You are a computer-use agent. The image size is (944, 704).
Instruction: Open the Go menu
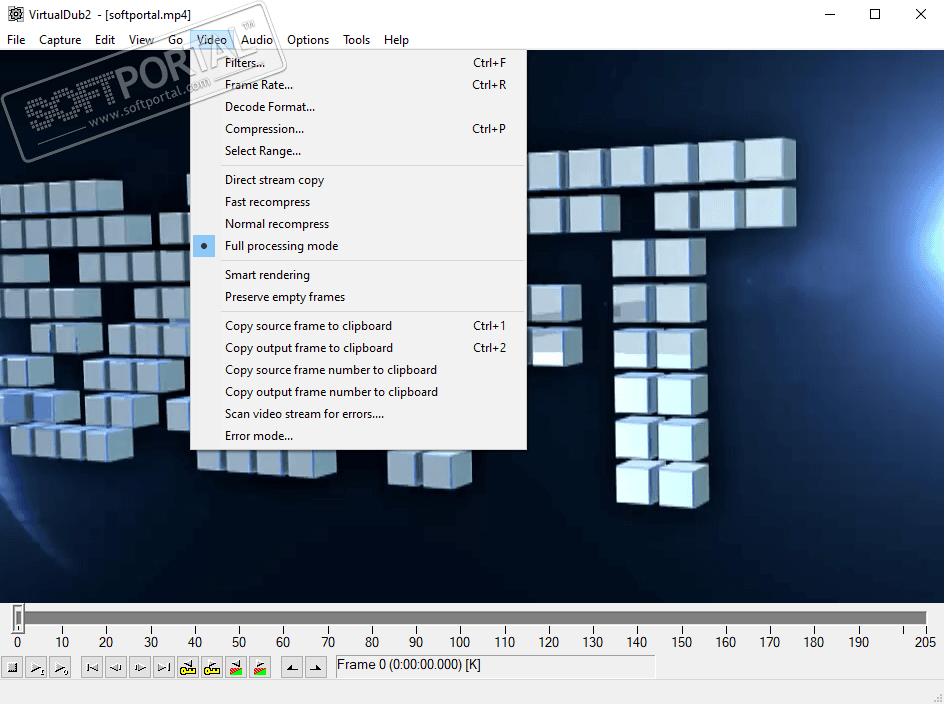[x=175, y=40]
